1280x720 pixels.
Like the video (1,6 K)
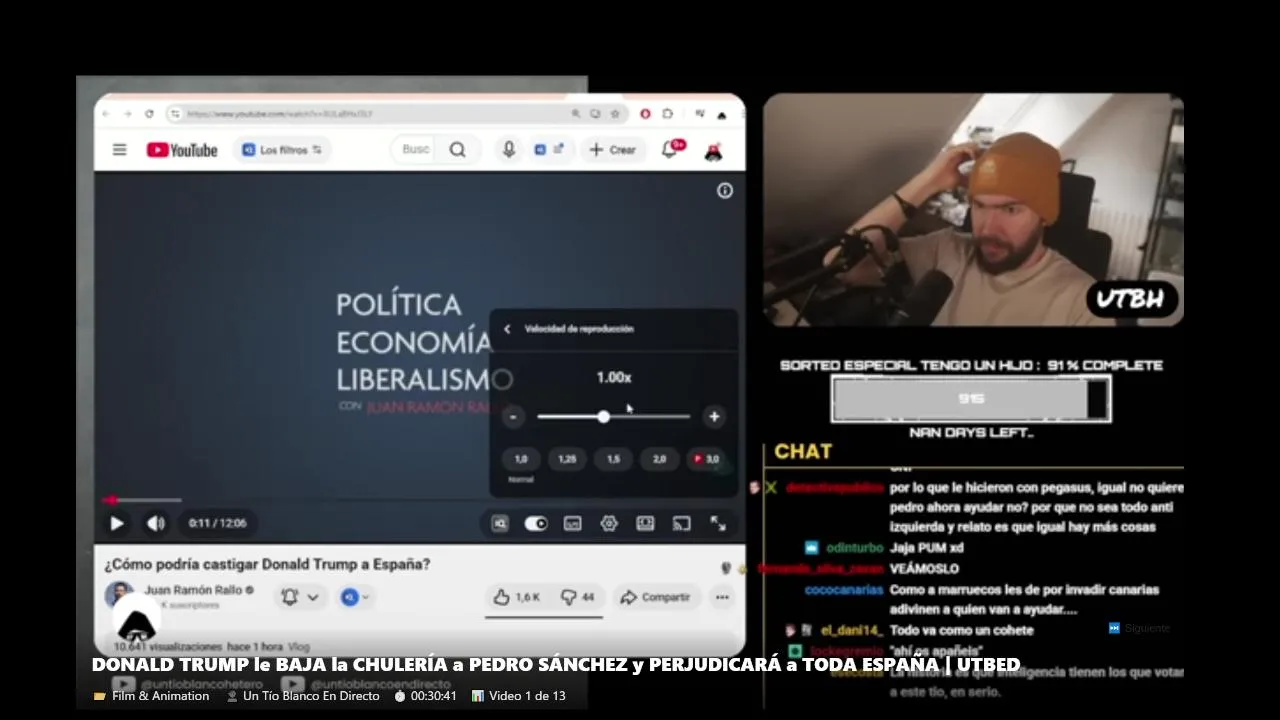[x=516, y=597]
